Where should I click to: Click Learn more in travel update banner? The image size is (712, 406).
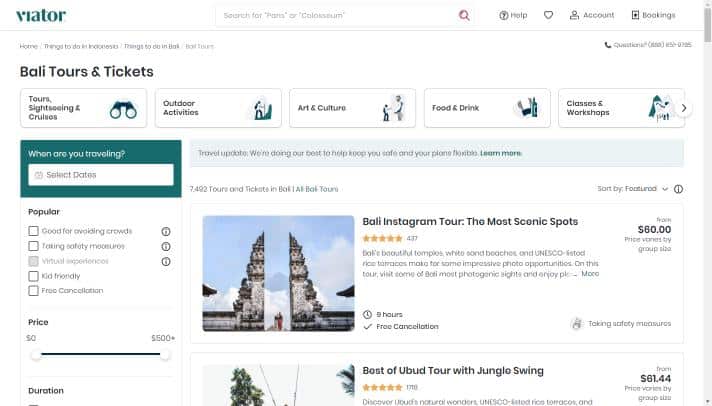[x=501, y=153]
